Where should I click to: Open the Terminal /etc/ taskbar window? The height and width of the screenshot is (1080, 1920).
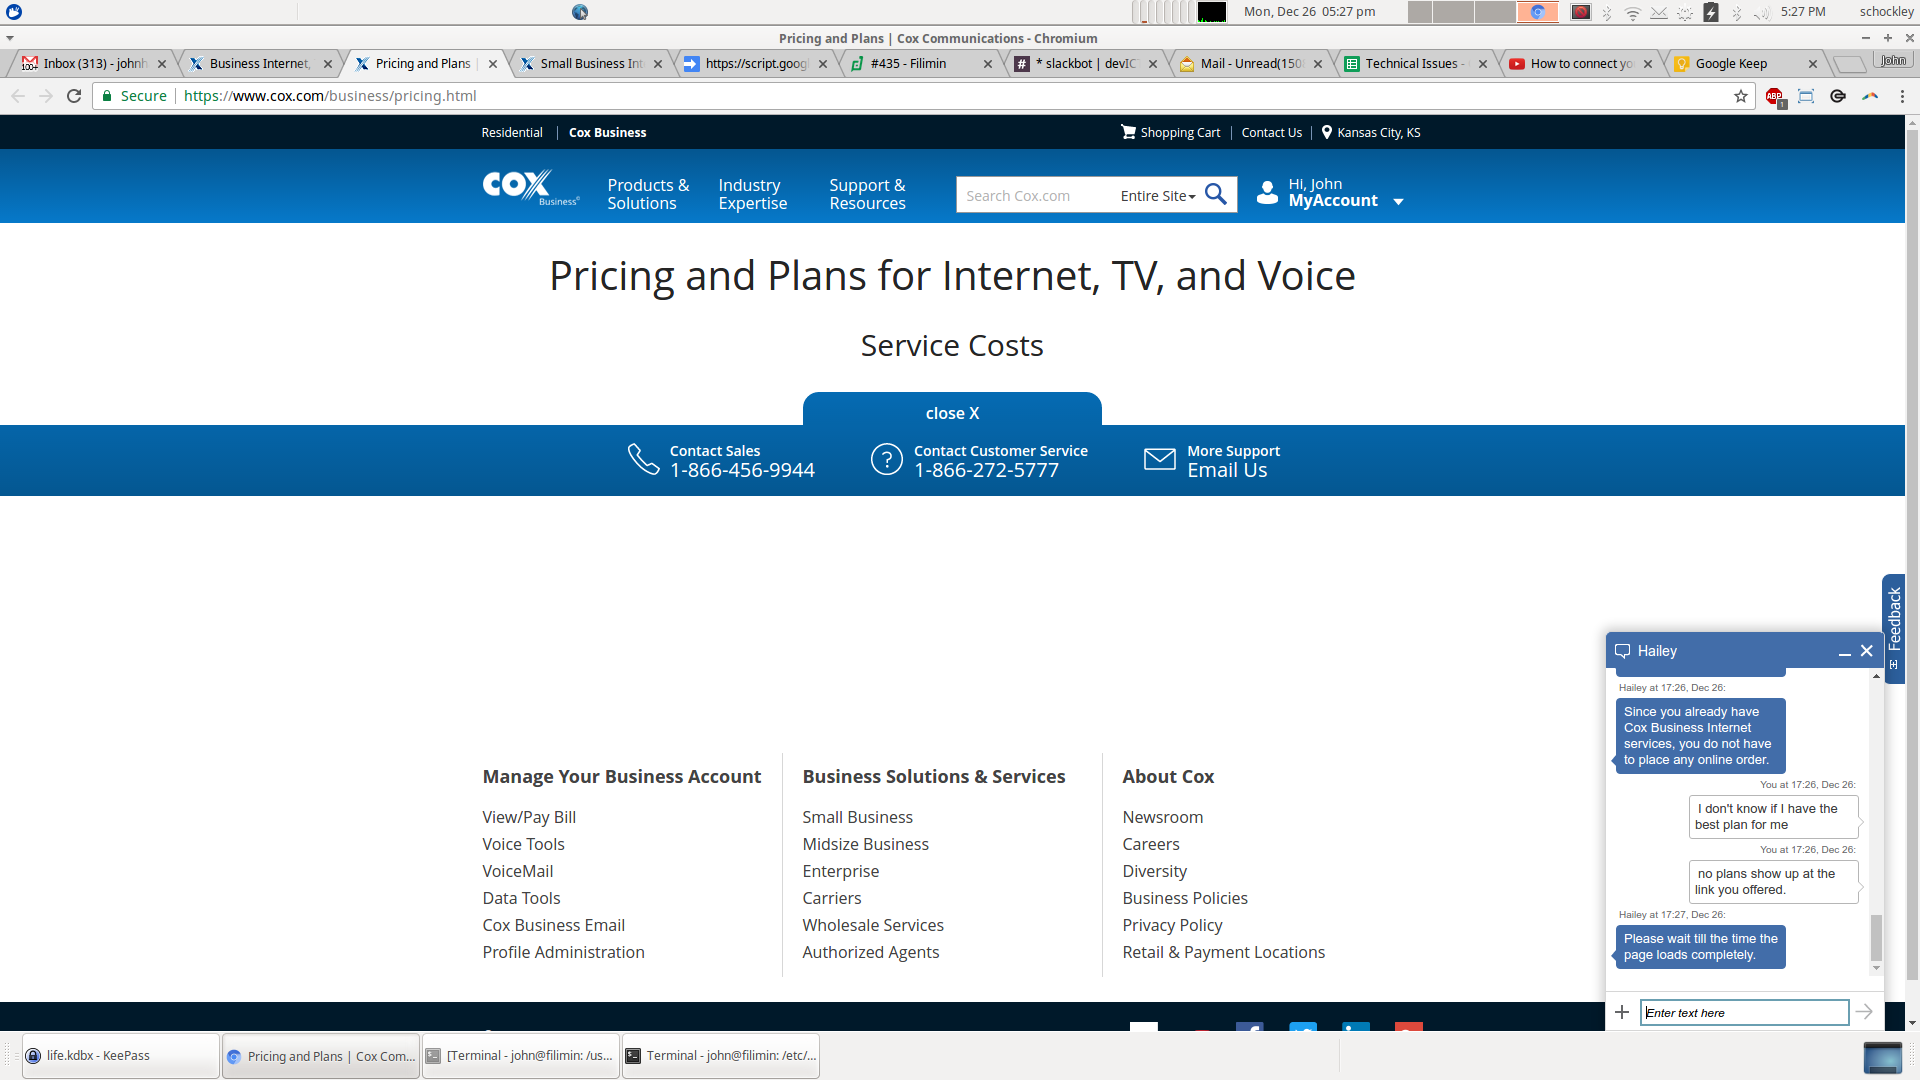click(x=721, y=1056)
